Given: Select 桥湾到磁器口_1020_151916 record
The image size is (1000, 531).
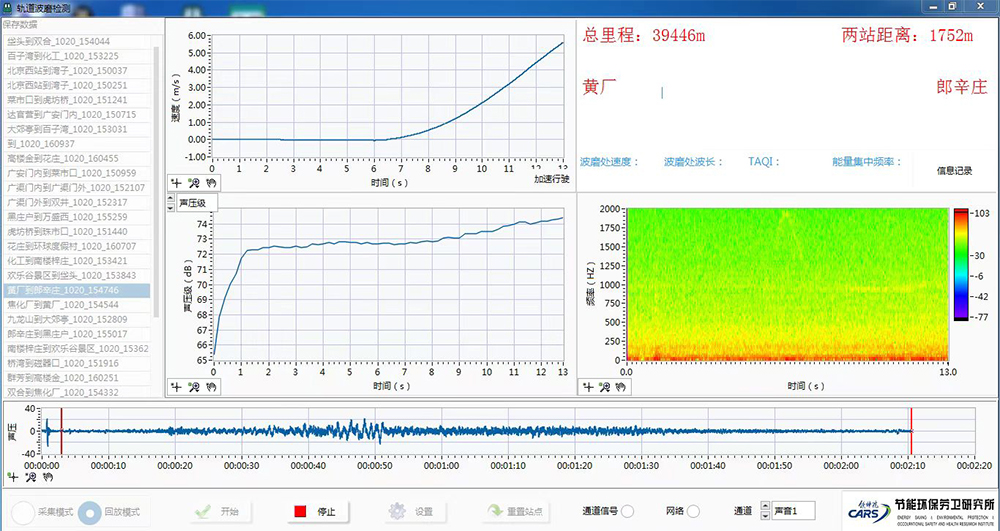Looking at the screenshot, I should click(x=76, y=364).
